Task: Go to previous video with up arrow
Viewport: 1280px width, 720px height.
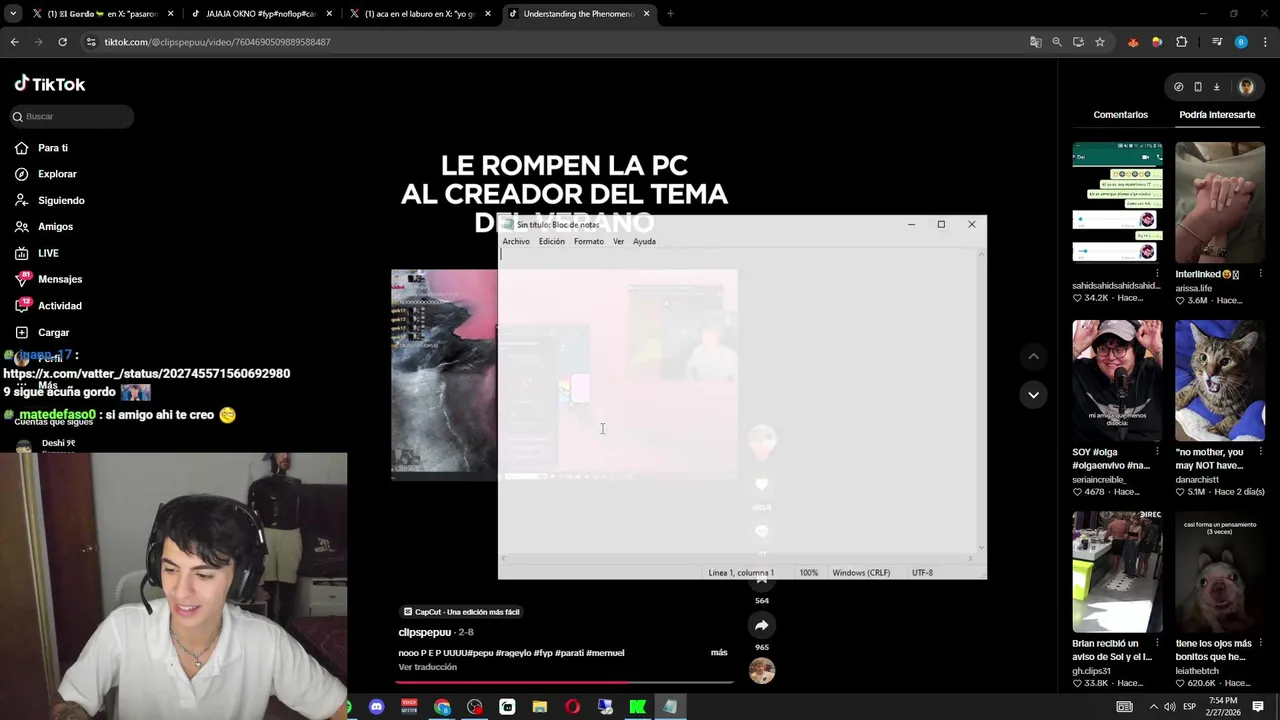Action: point(1033,357)
